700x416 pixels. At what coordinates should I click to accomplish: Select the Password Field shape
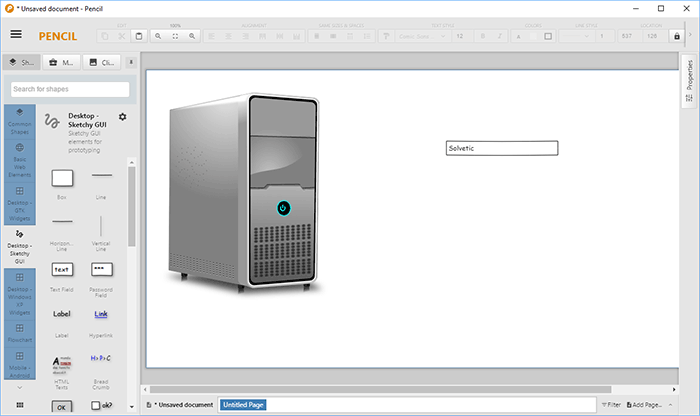101,279
